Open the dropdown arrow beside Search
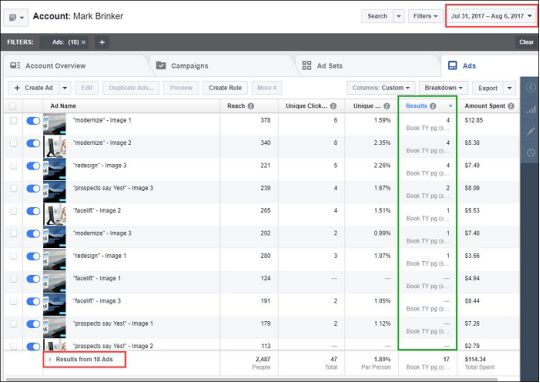Image resolution: width=540 pixels, height=383 pixels. [x=399, y=16]
